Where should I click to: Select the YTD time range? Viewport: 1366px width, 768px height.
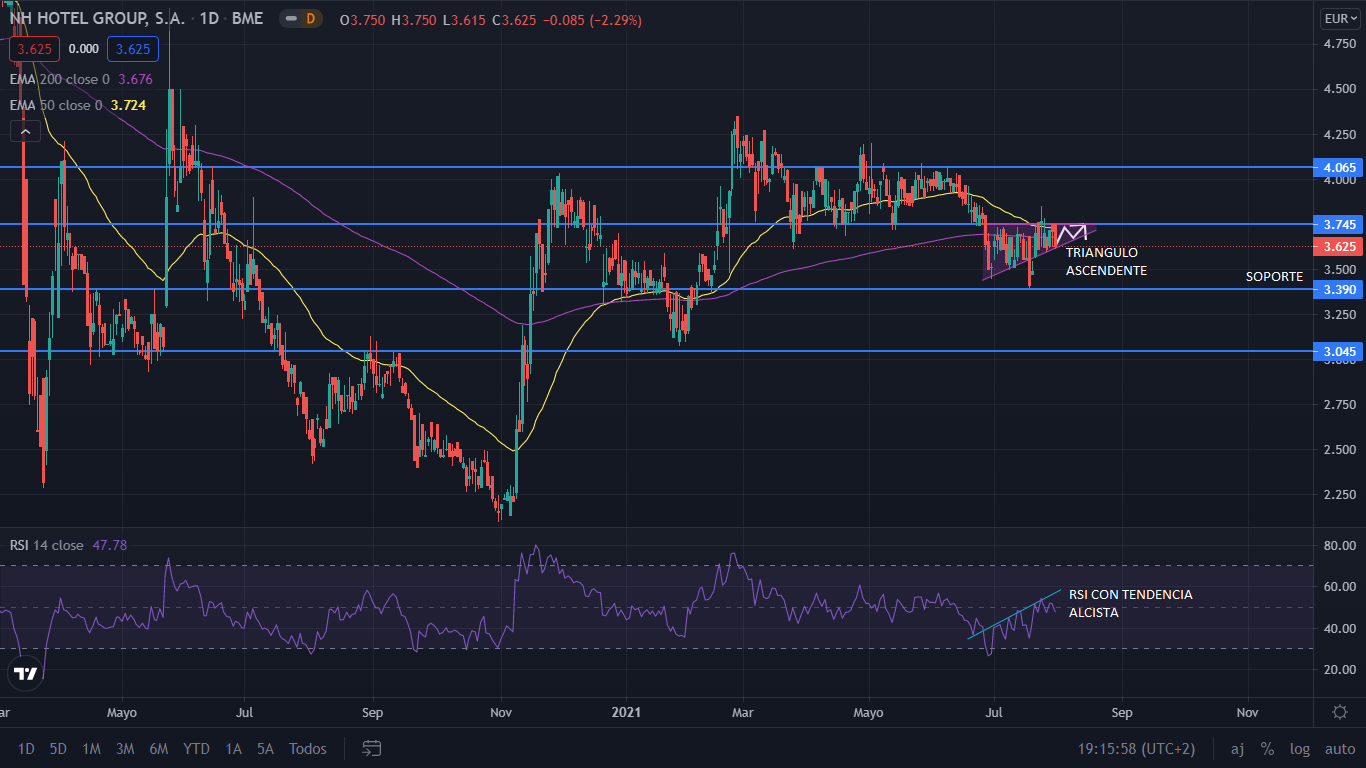196,748
